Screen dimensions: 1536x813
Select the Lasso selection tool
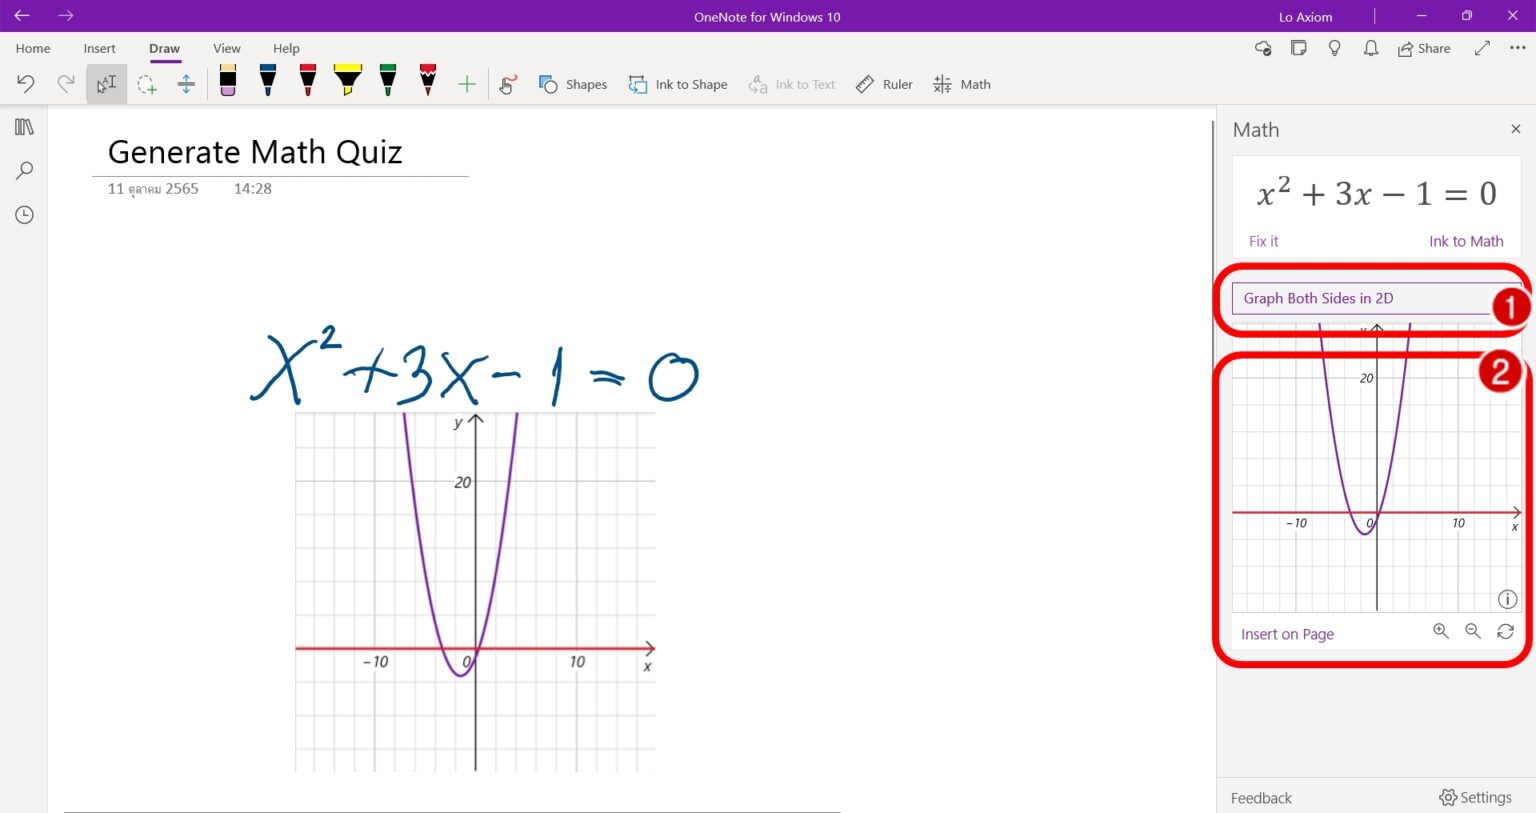[146, 84]
